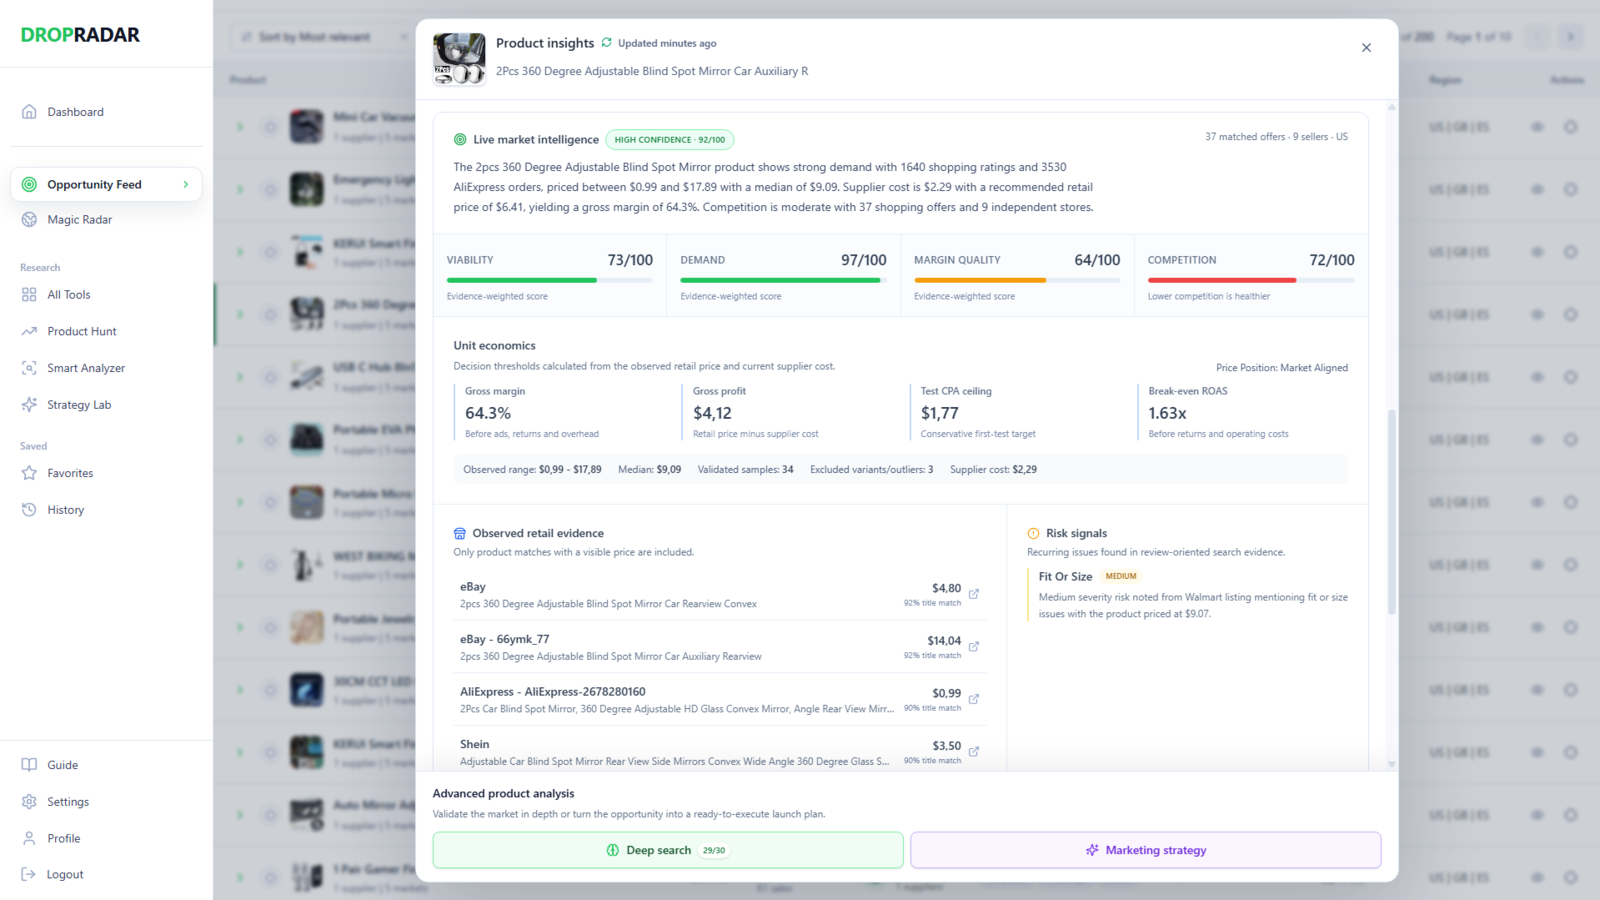
Task: Expand the Emergency Light row with its green arrow
Action: [x=240, y=189]
